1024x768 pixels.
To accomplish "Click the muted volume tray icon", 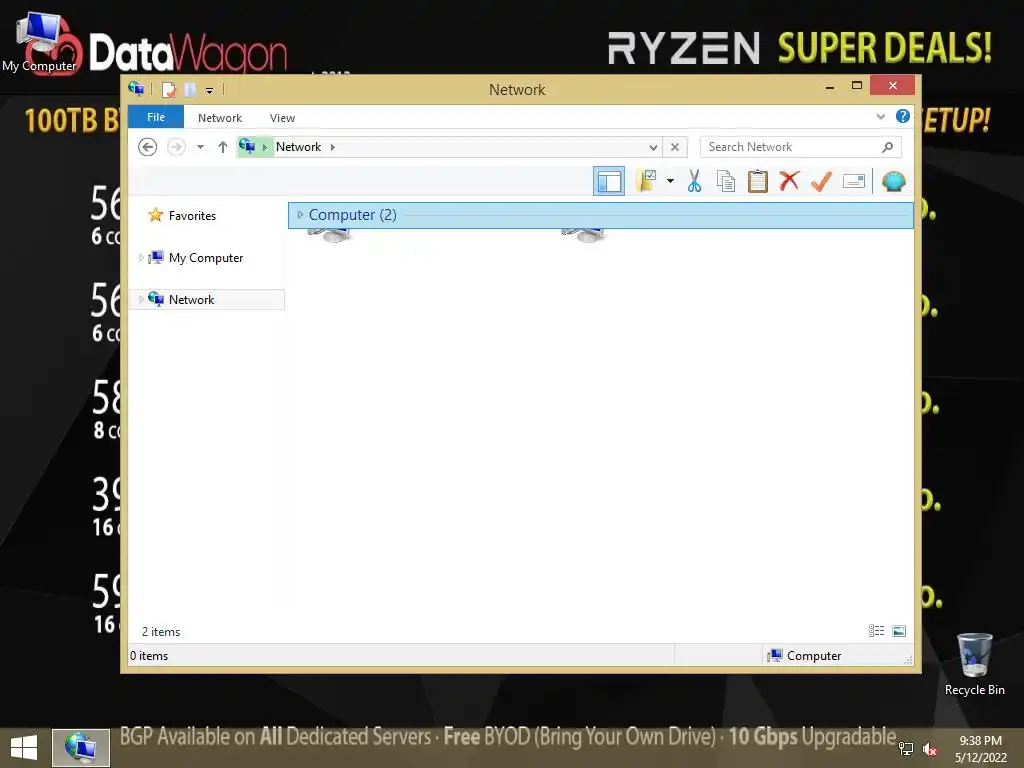I will [x=930, y=749].
